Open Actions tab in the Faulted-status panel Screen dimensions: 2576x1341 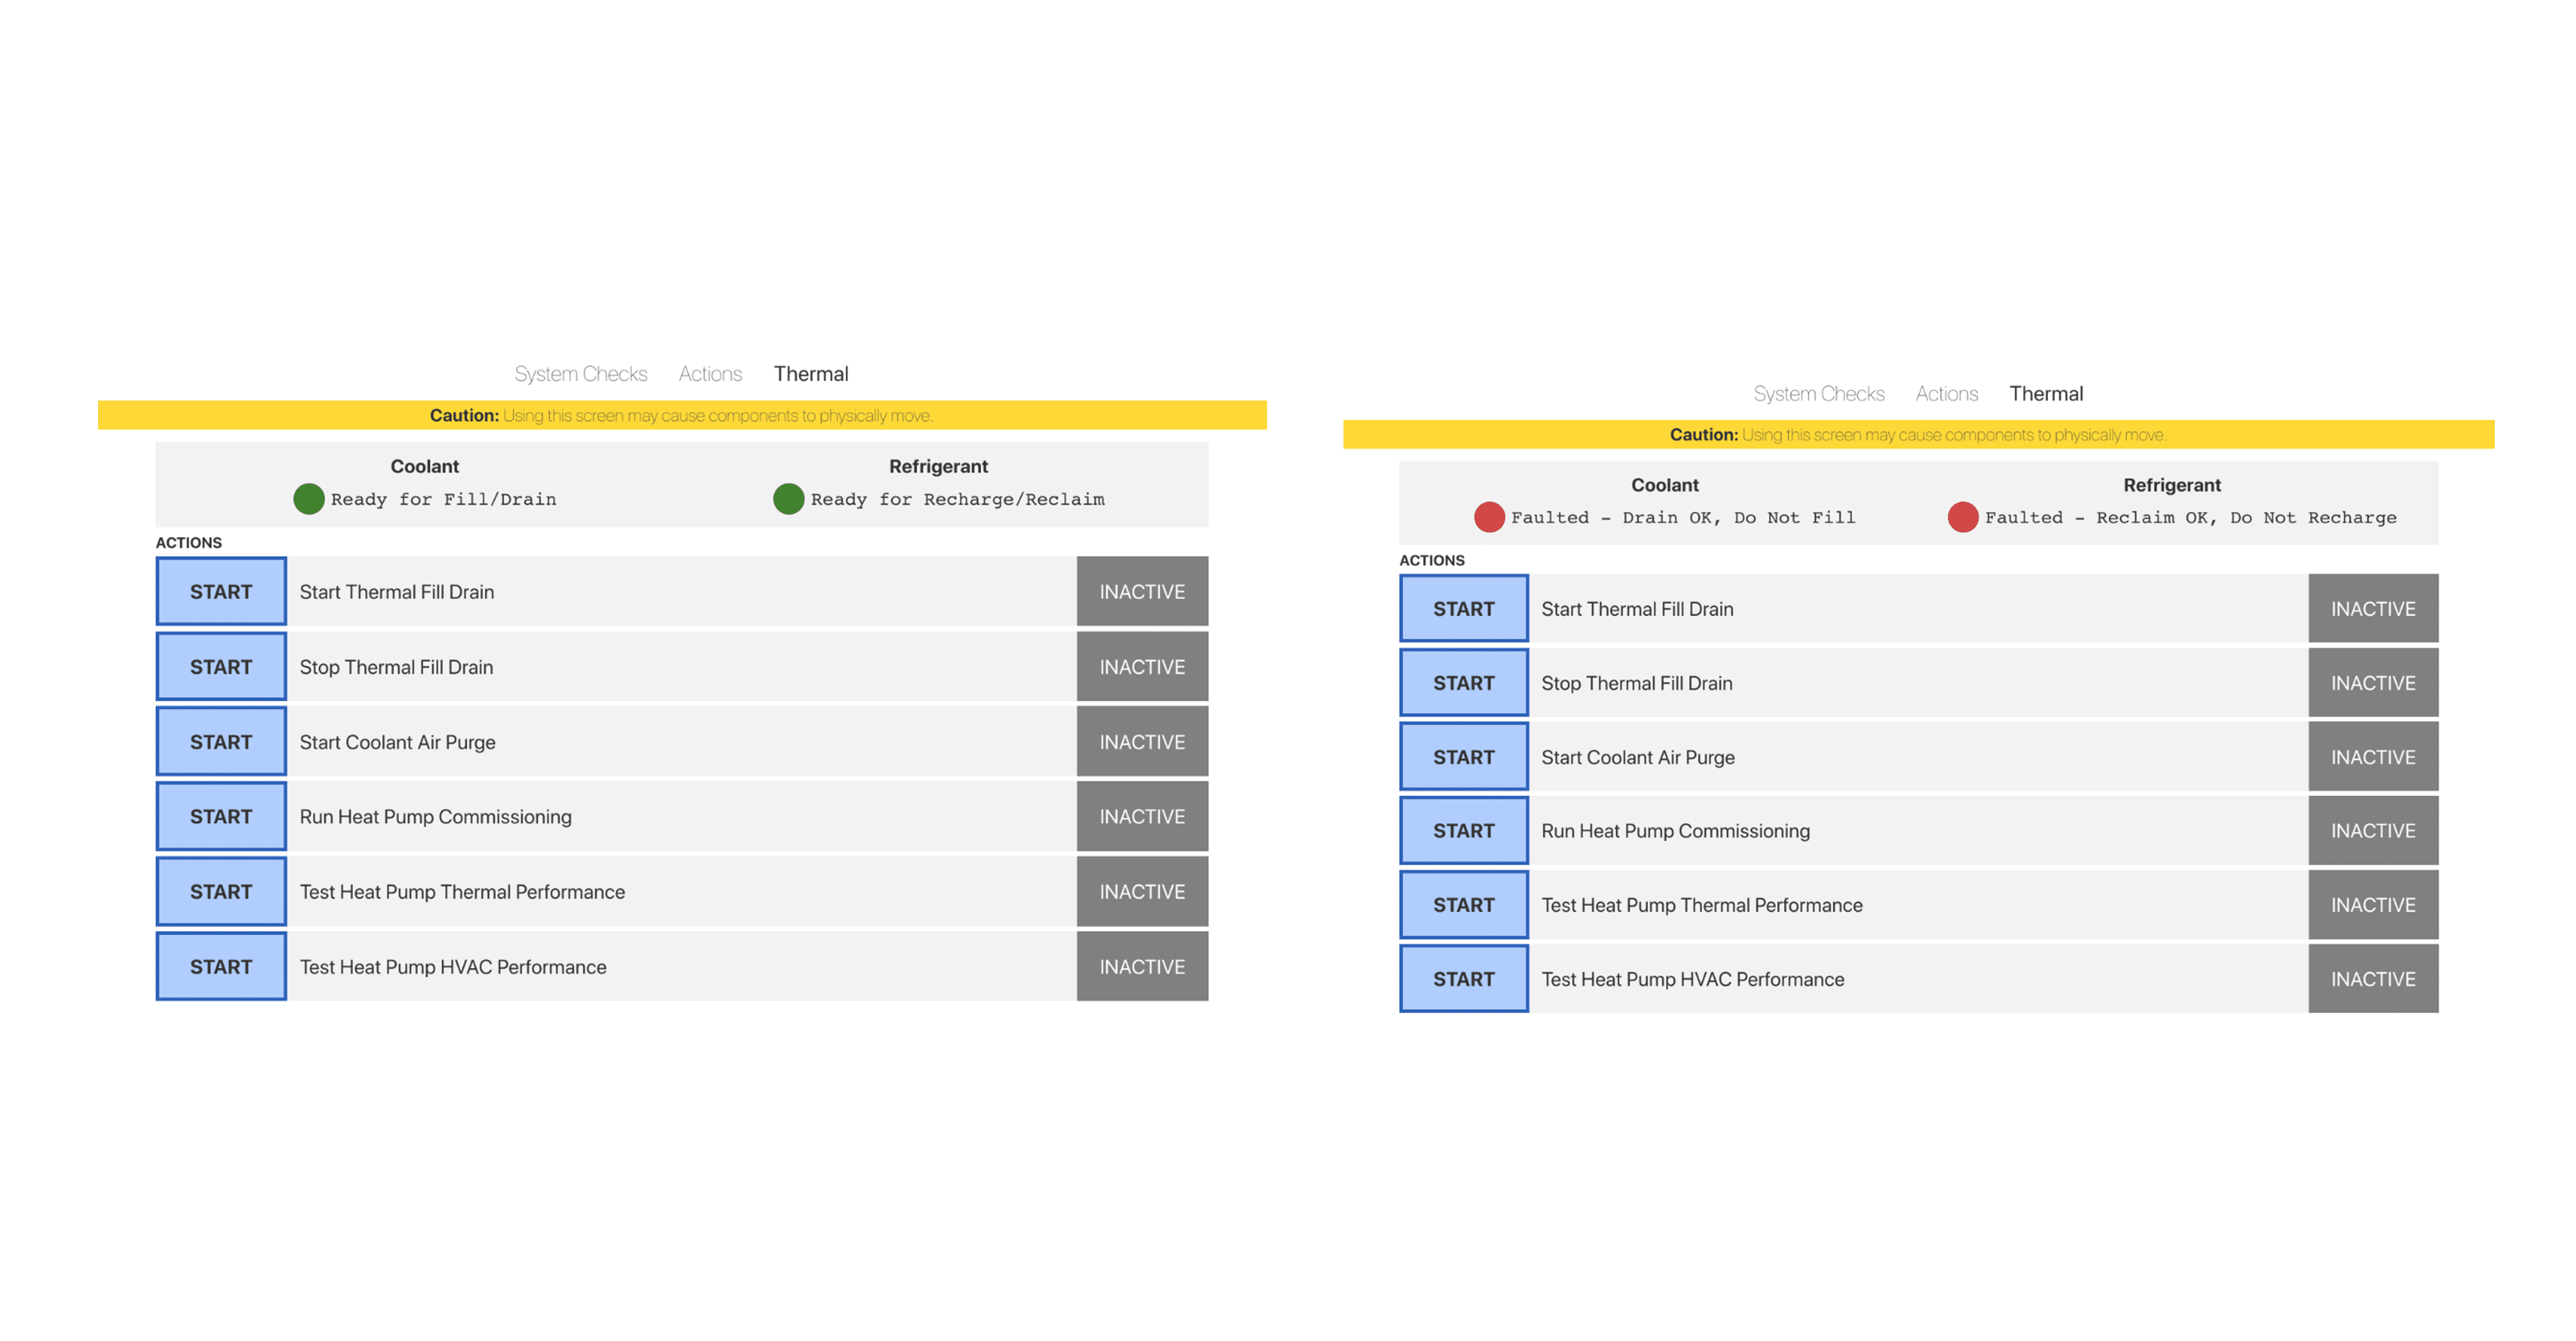[1946, 394]
